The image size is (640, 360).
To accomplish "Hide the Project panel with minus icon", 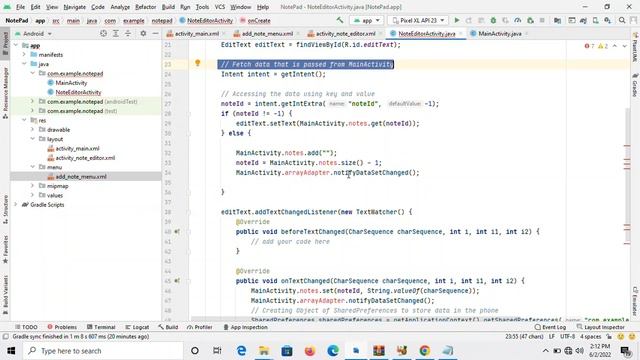I will [156, 33].
